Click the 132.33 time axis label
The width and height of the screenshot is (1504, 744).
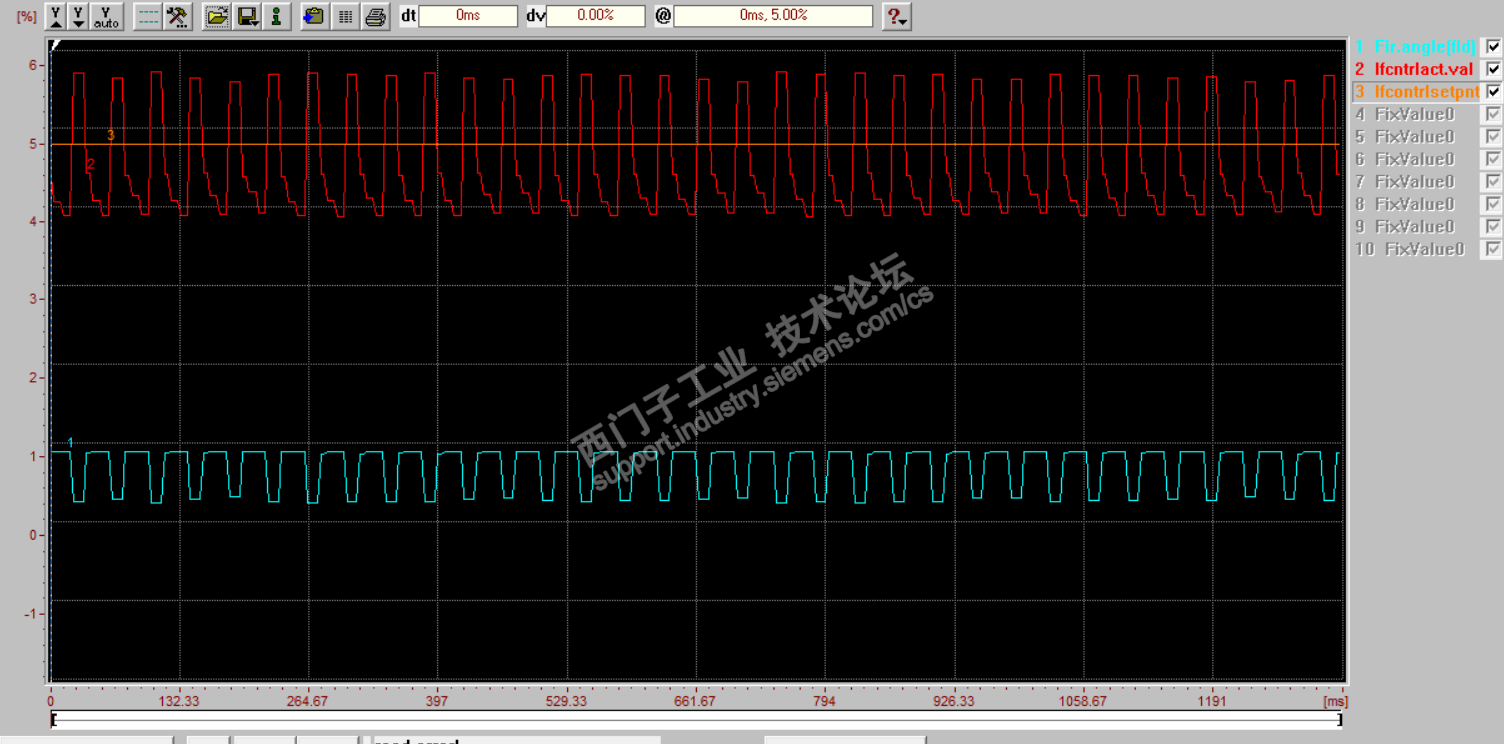[x=179, y=702]
